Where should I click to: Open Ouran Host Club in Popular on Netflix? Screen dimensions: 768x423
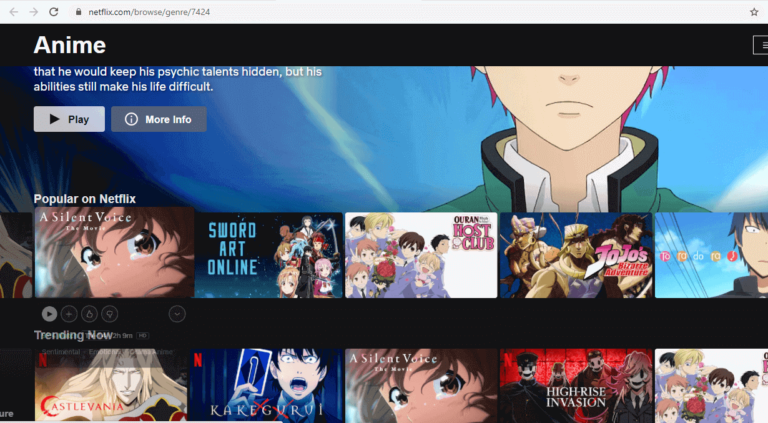(x=421, y=255)
